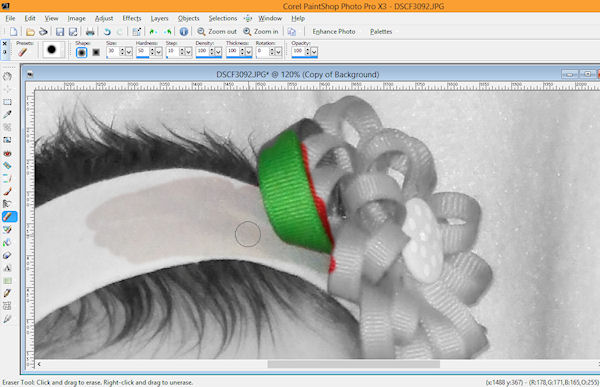Select the Crop tool
600x387 pixels.
point(7,127)
